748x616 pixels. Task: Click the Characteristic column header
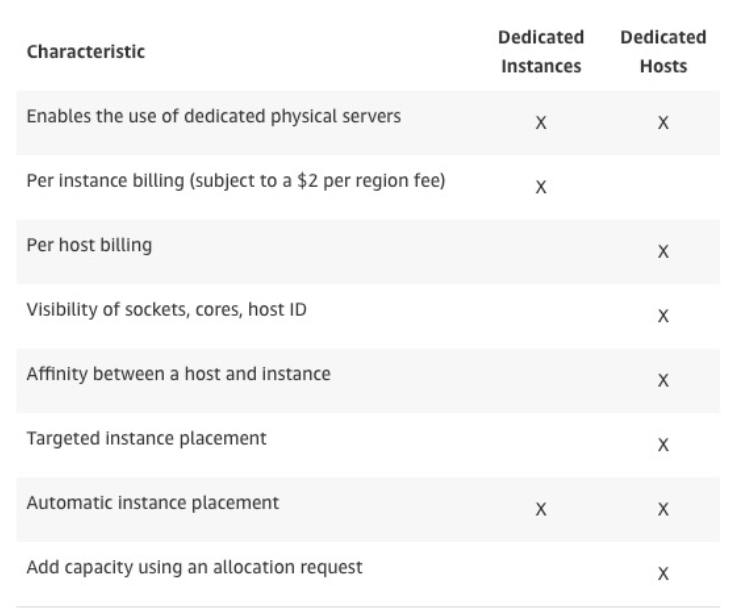[85, 54]
